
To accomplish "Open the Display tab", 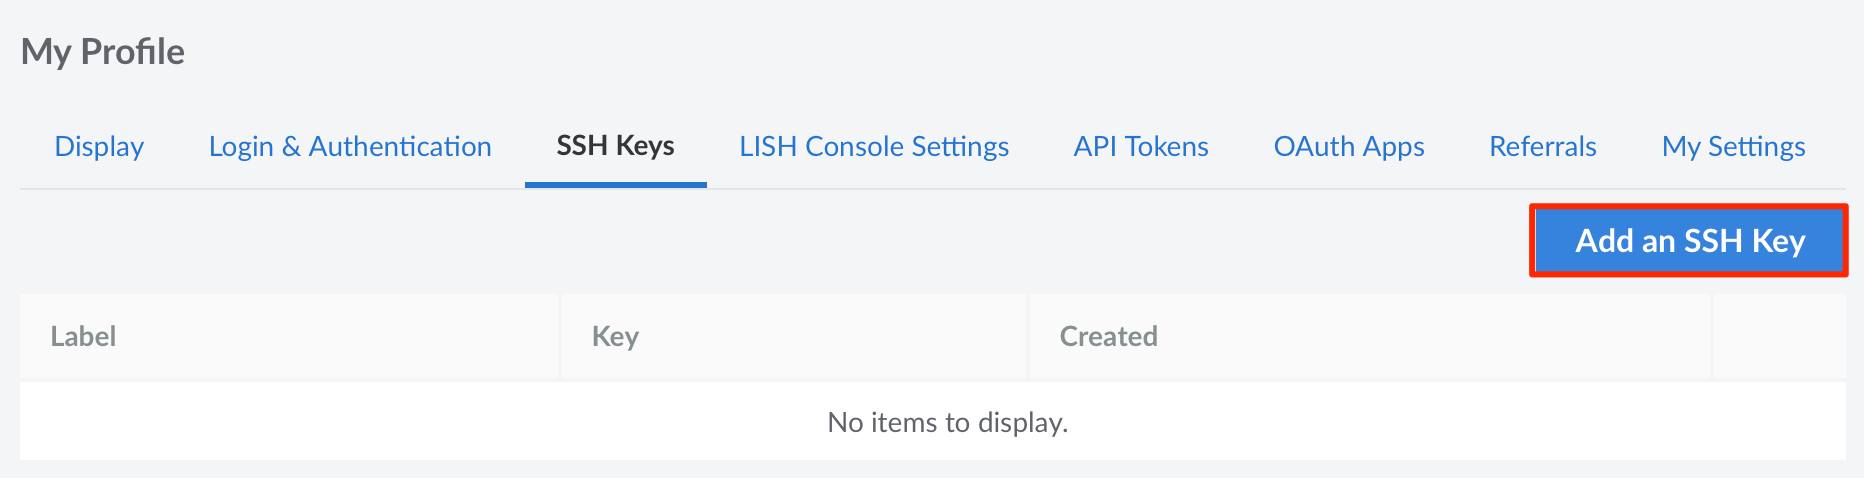I will click(x=99, y=147).
